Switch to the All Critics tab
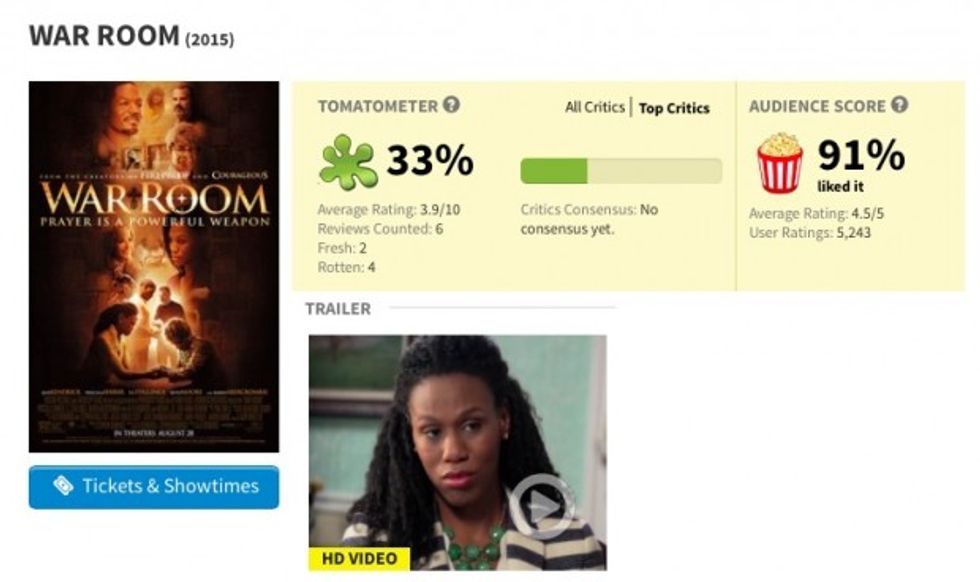 594,108
